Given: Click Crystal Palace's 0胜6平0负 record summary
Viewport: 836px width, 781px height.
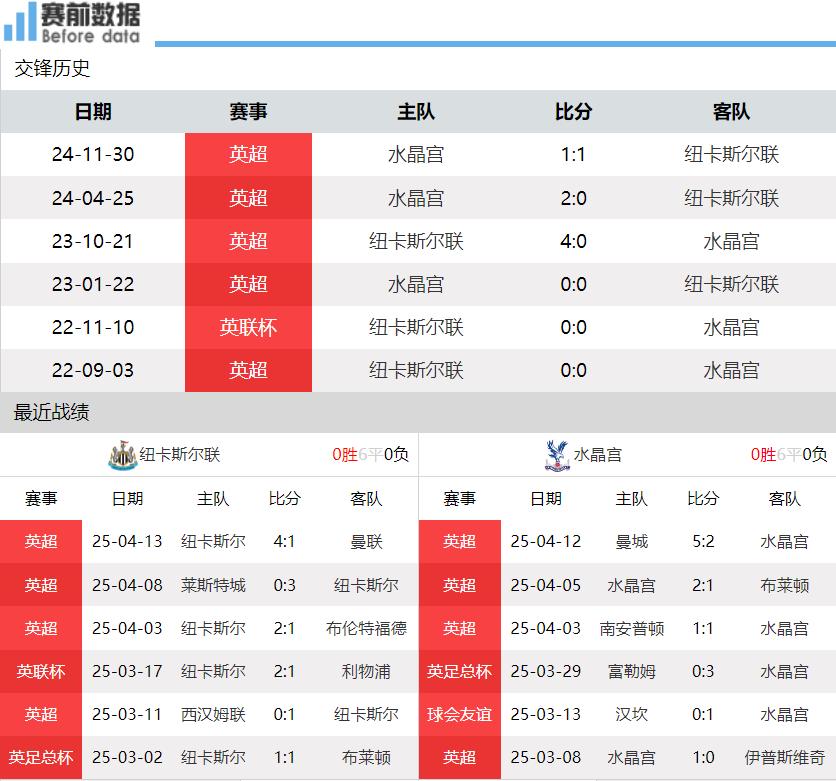Looking at the screenshot, I should point(789,455).
